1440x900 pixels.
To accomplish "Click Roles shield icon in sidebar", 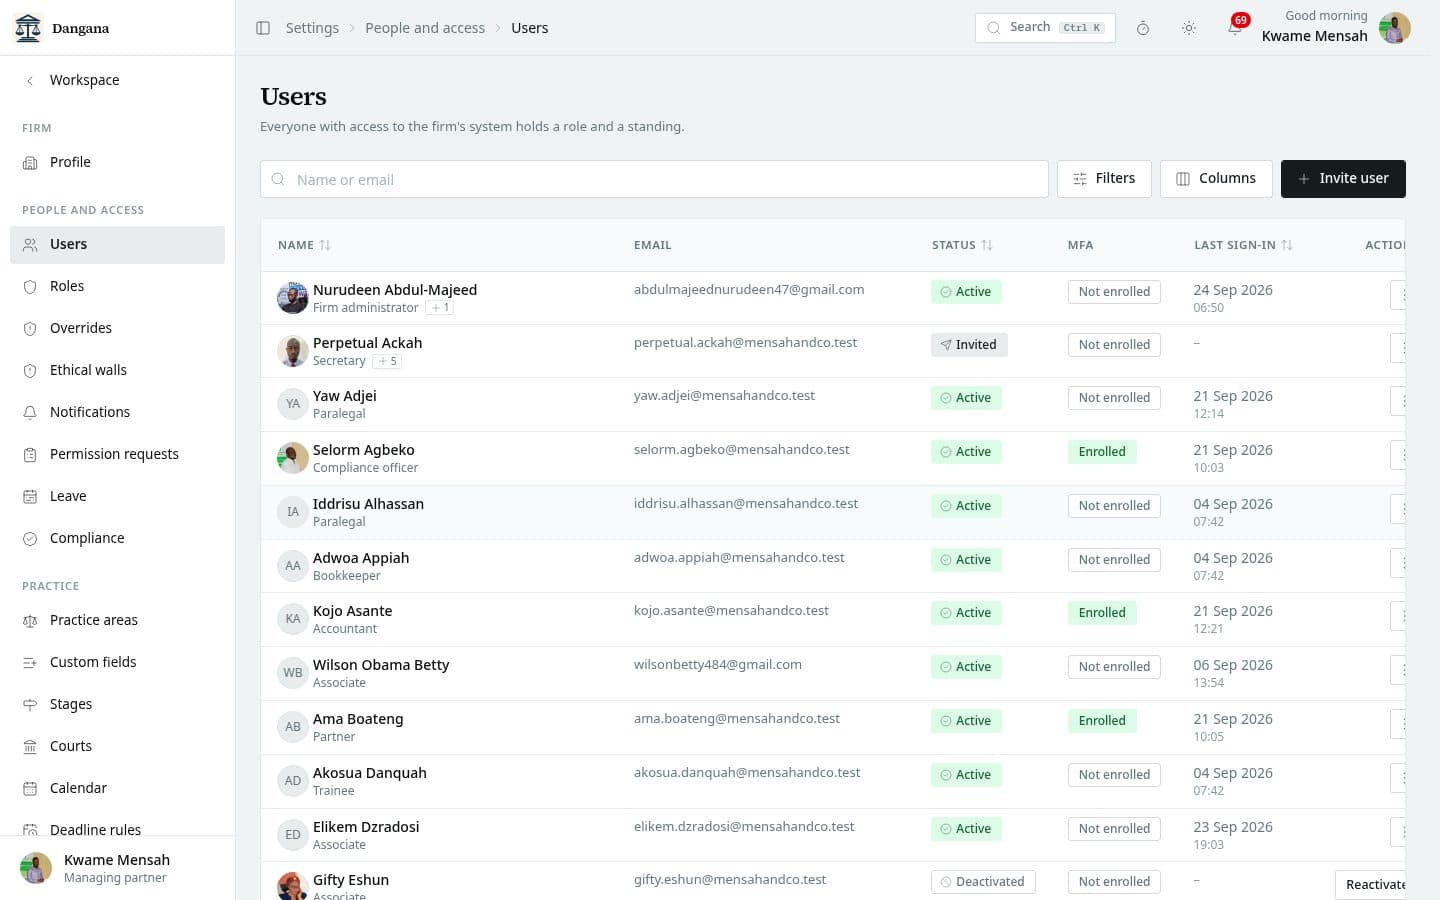I will coord(30,286).
